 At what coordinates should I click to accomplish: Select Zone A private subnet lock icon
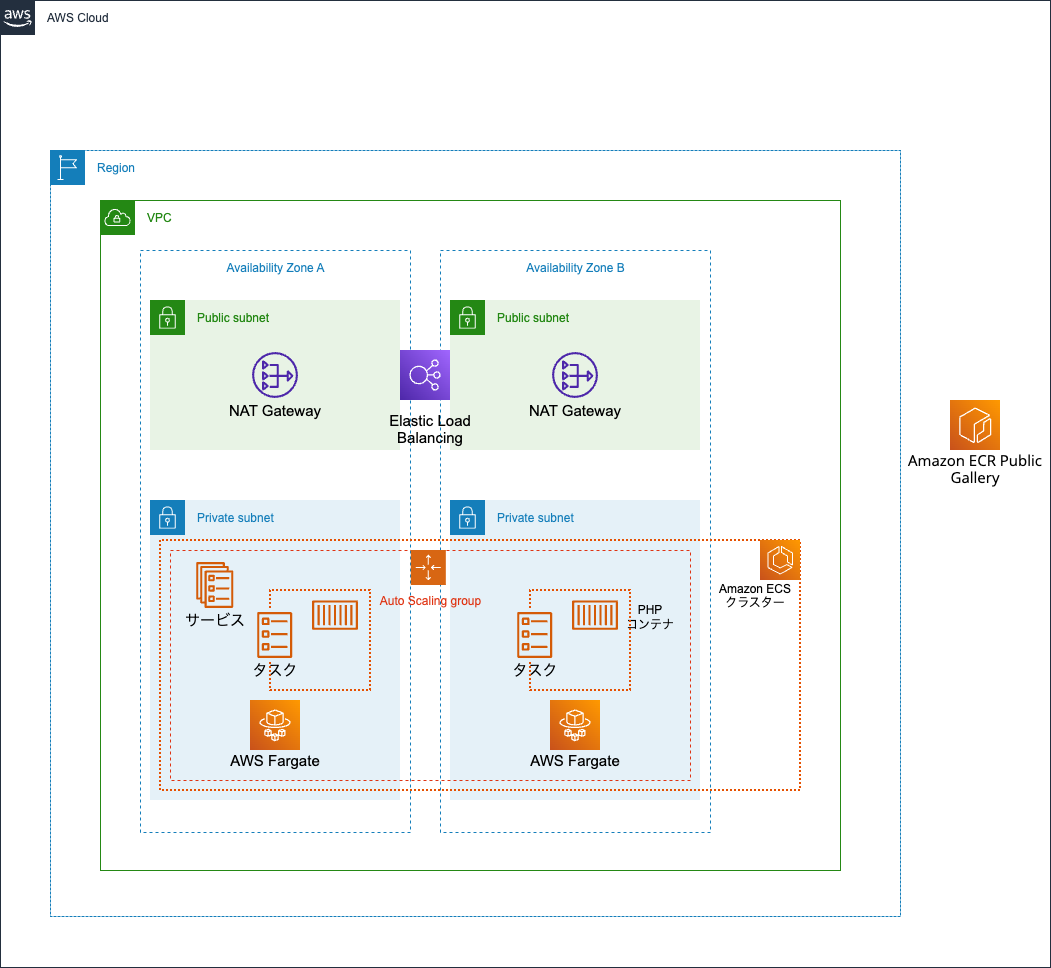pyautogui.click(x=168, y=518)
